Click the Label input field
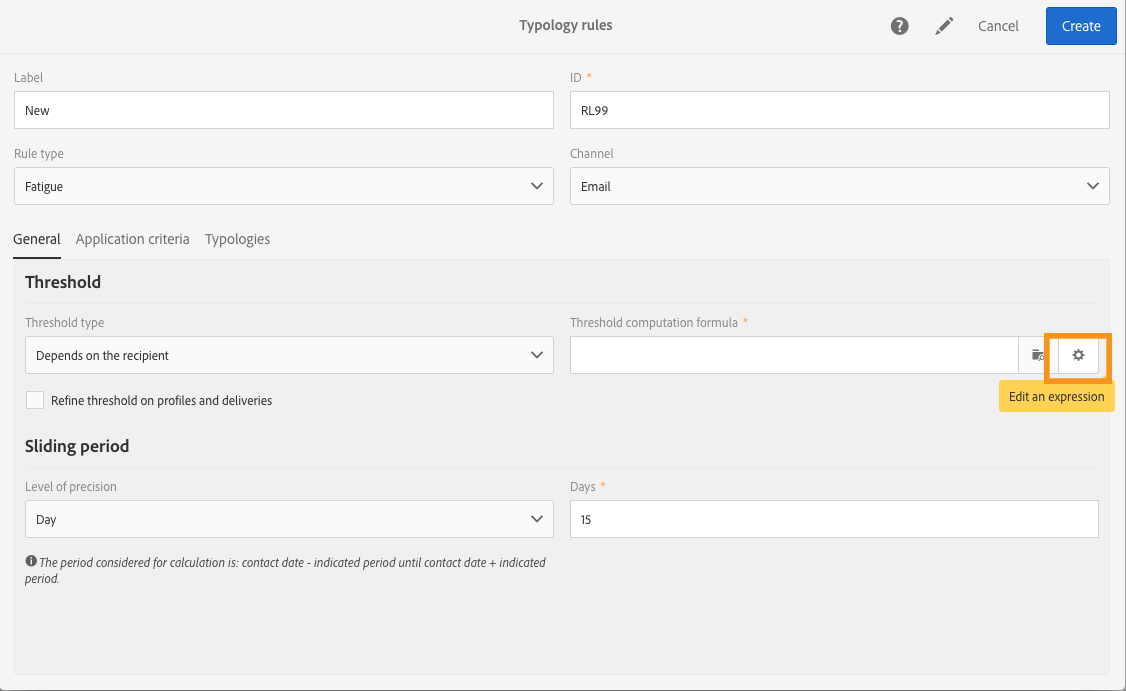 click(283, 110)
